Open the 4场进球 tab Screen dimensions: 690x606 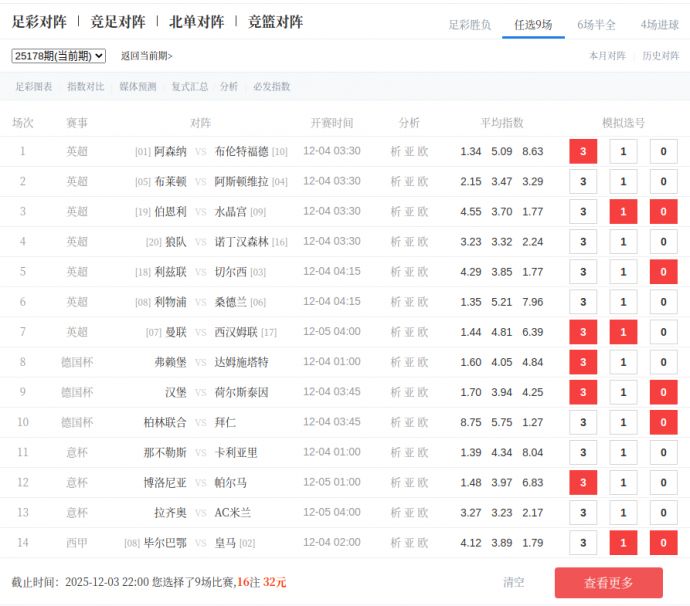tap(659, 24)
